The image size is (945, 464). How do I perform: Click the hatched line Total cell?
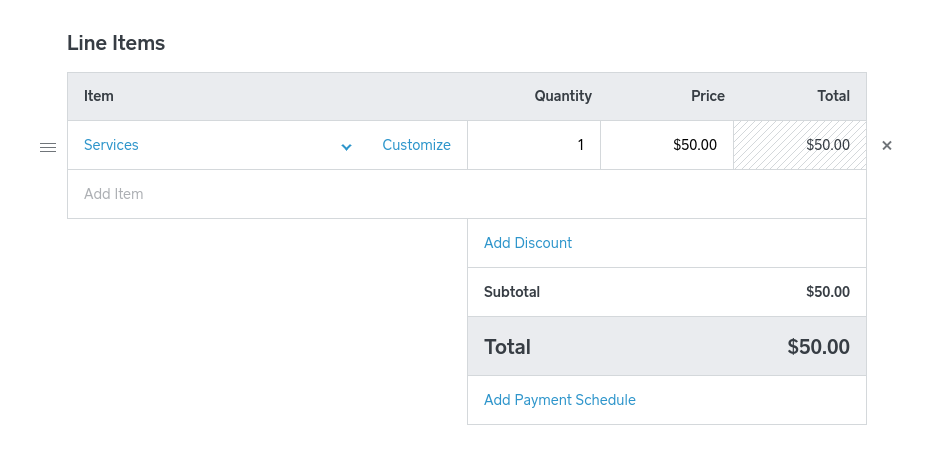click(x=800, y=145)
